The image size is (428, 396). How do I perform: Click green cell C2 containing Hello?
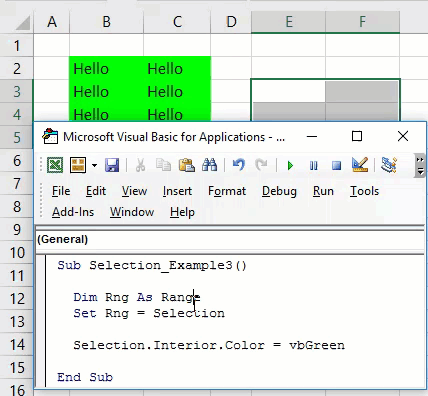pos(177,68)
